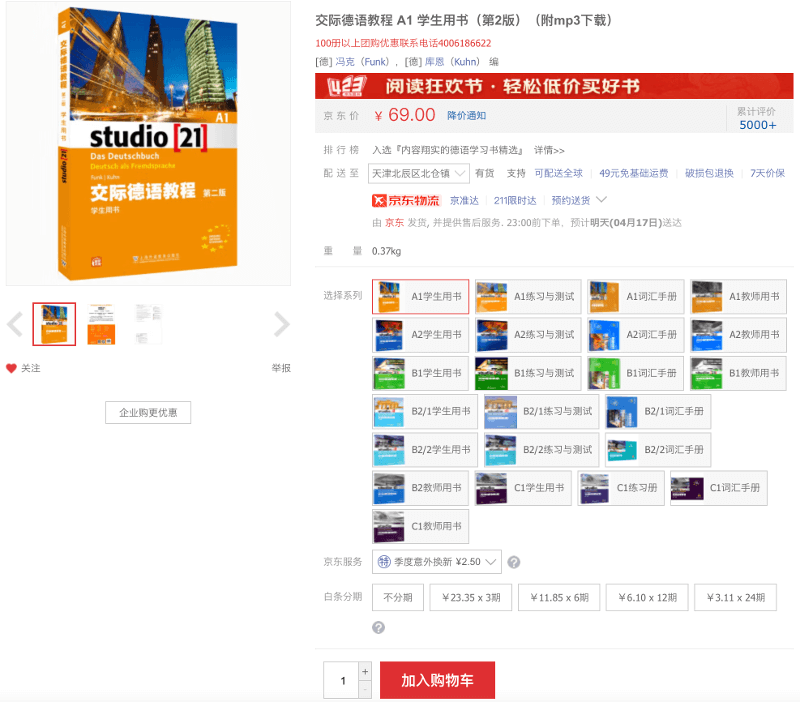Choose the B1练习与测试 option
Image resolution: width=800 pixels, height=702 pixels.
click(x=528, y=373)
